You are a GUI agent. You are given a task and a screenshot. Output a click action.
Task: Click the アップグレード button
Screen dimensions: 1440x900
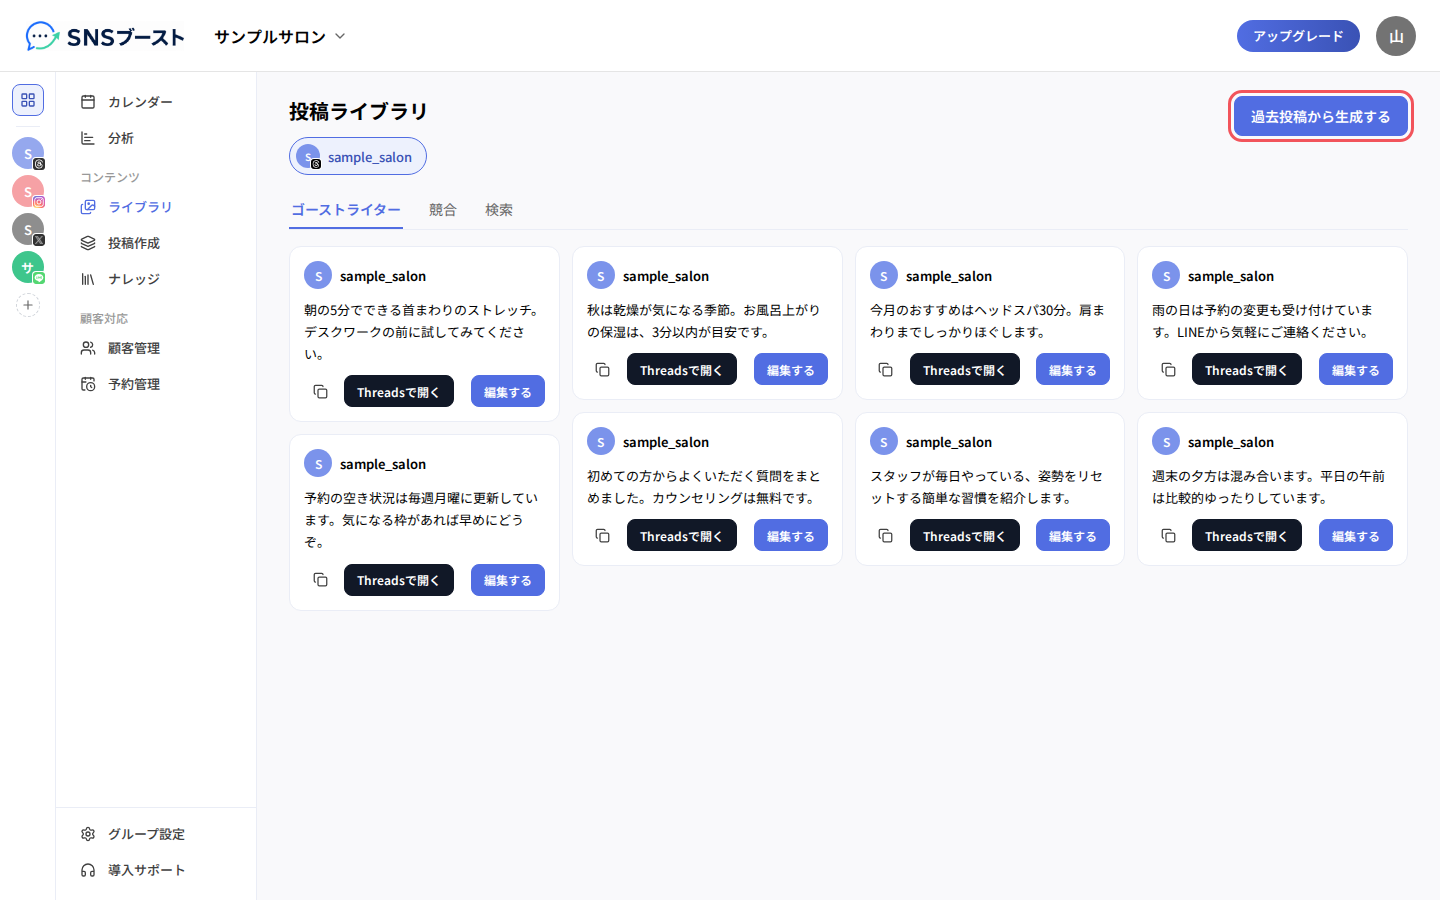click(1298, 36)
